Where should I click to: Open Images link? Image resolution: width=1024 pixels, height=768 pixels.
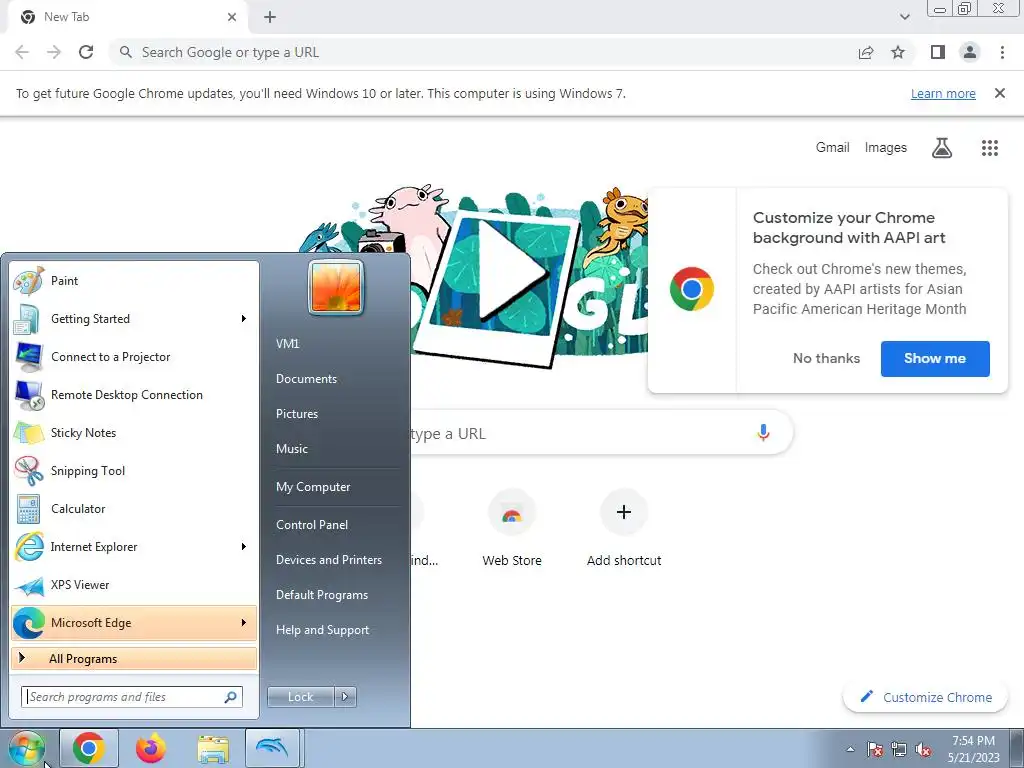click(x=886, y=148)
